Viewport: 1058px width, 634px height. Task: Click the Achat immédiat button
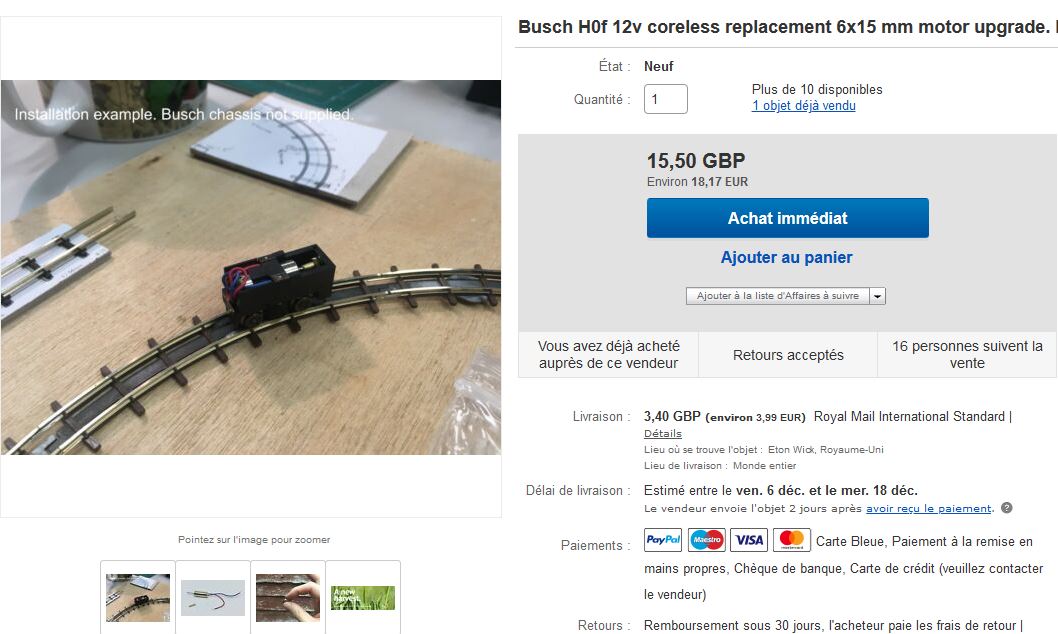pos(787,218)
